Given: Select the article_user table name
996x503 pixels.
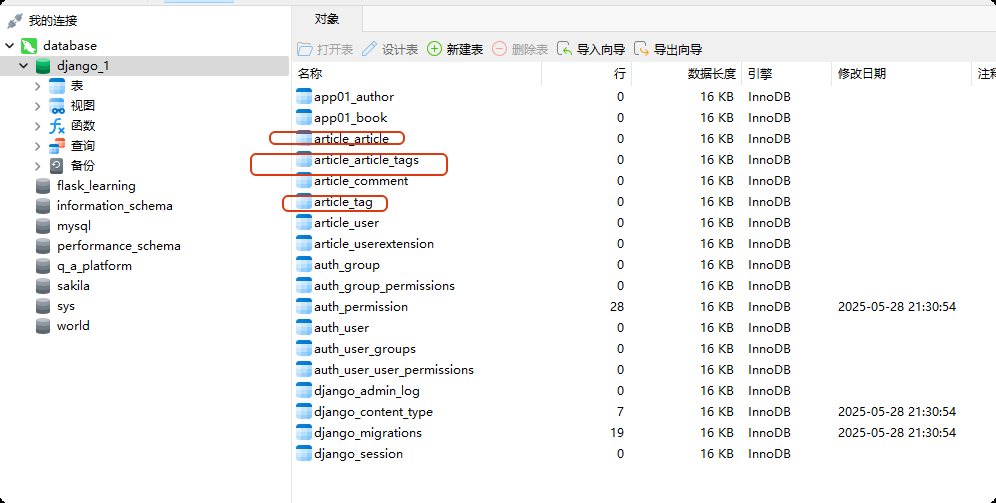Looking at the screenshot, I should 346,223.
